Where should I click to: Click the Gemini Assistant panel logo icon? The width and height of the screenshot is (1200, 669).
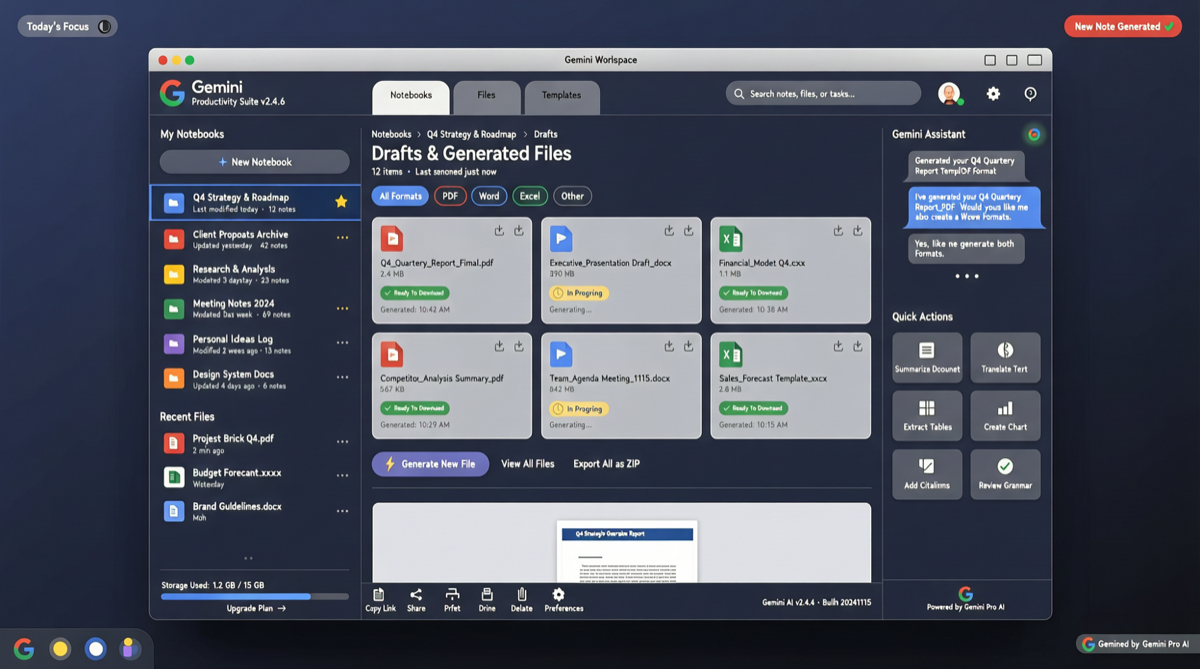pyautogui.click(x=1034, y=134)
